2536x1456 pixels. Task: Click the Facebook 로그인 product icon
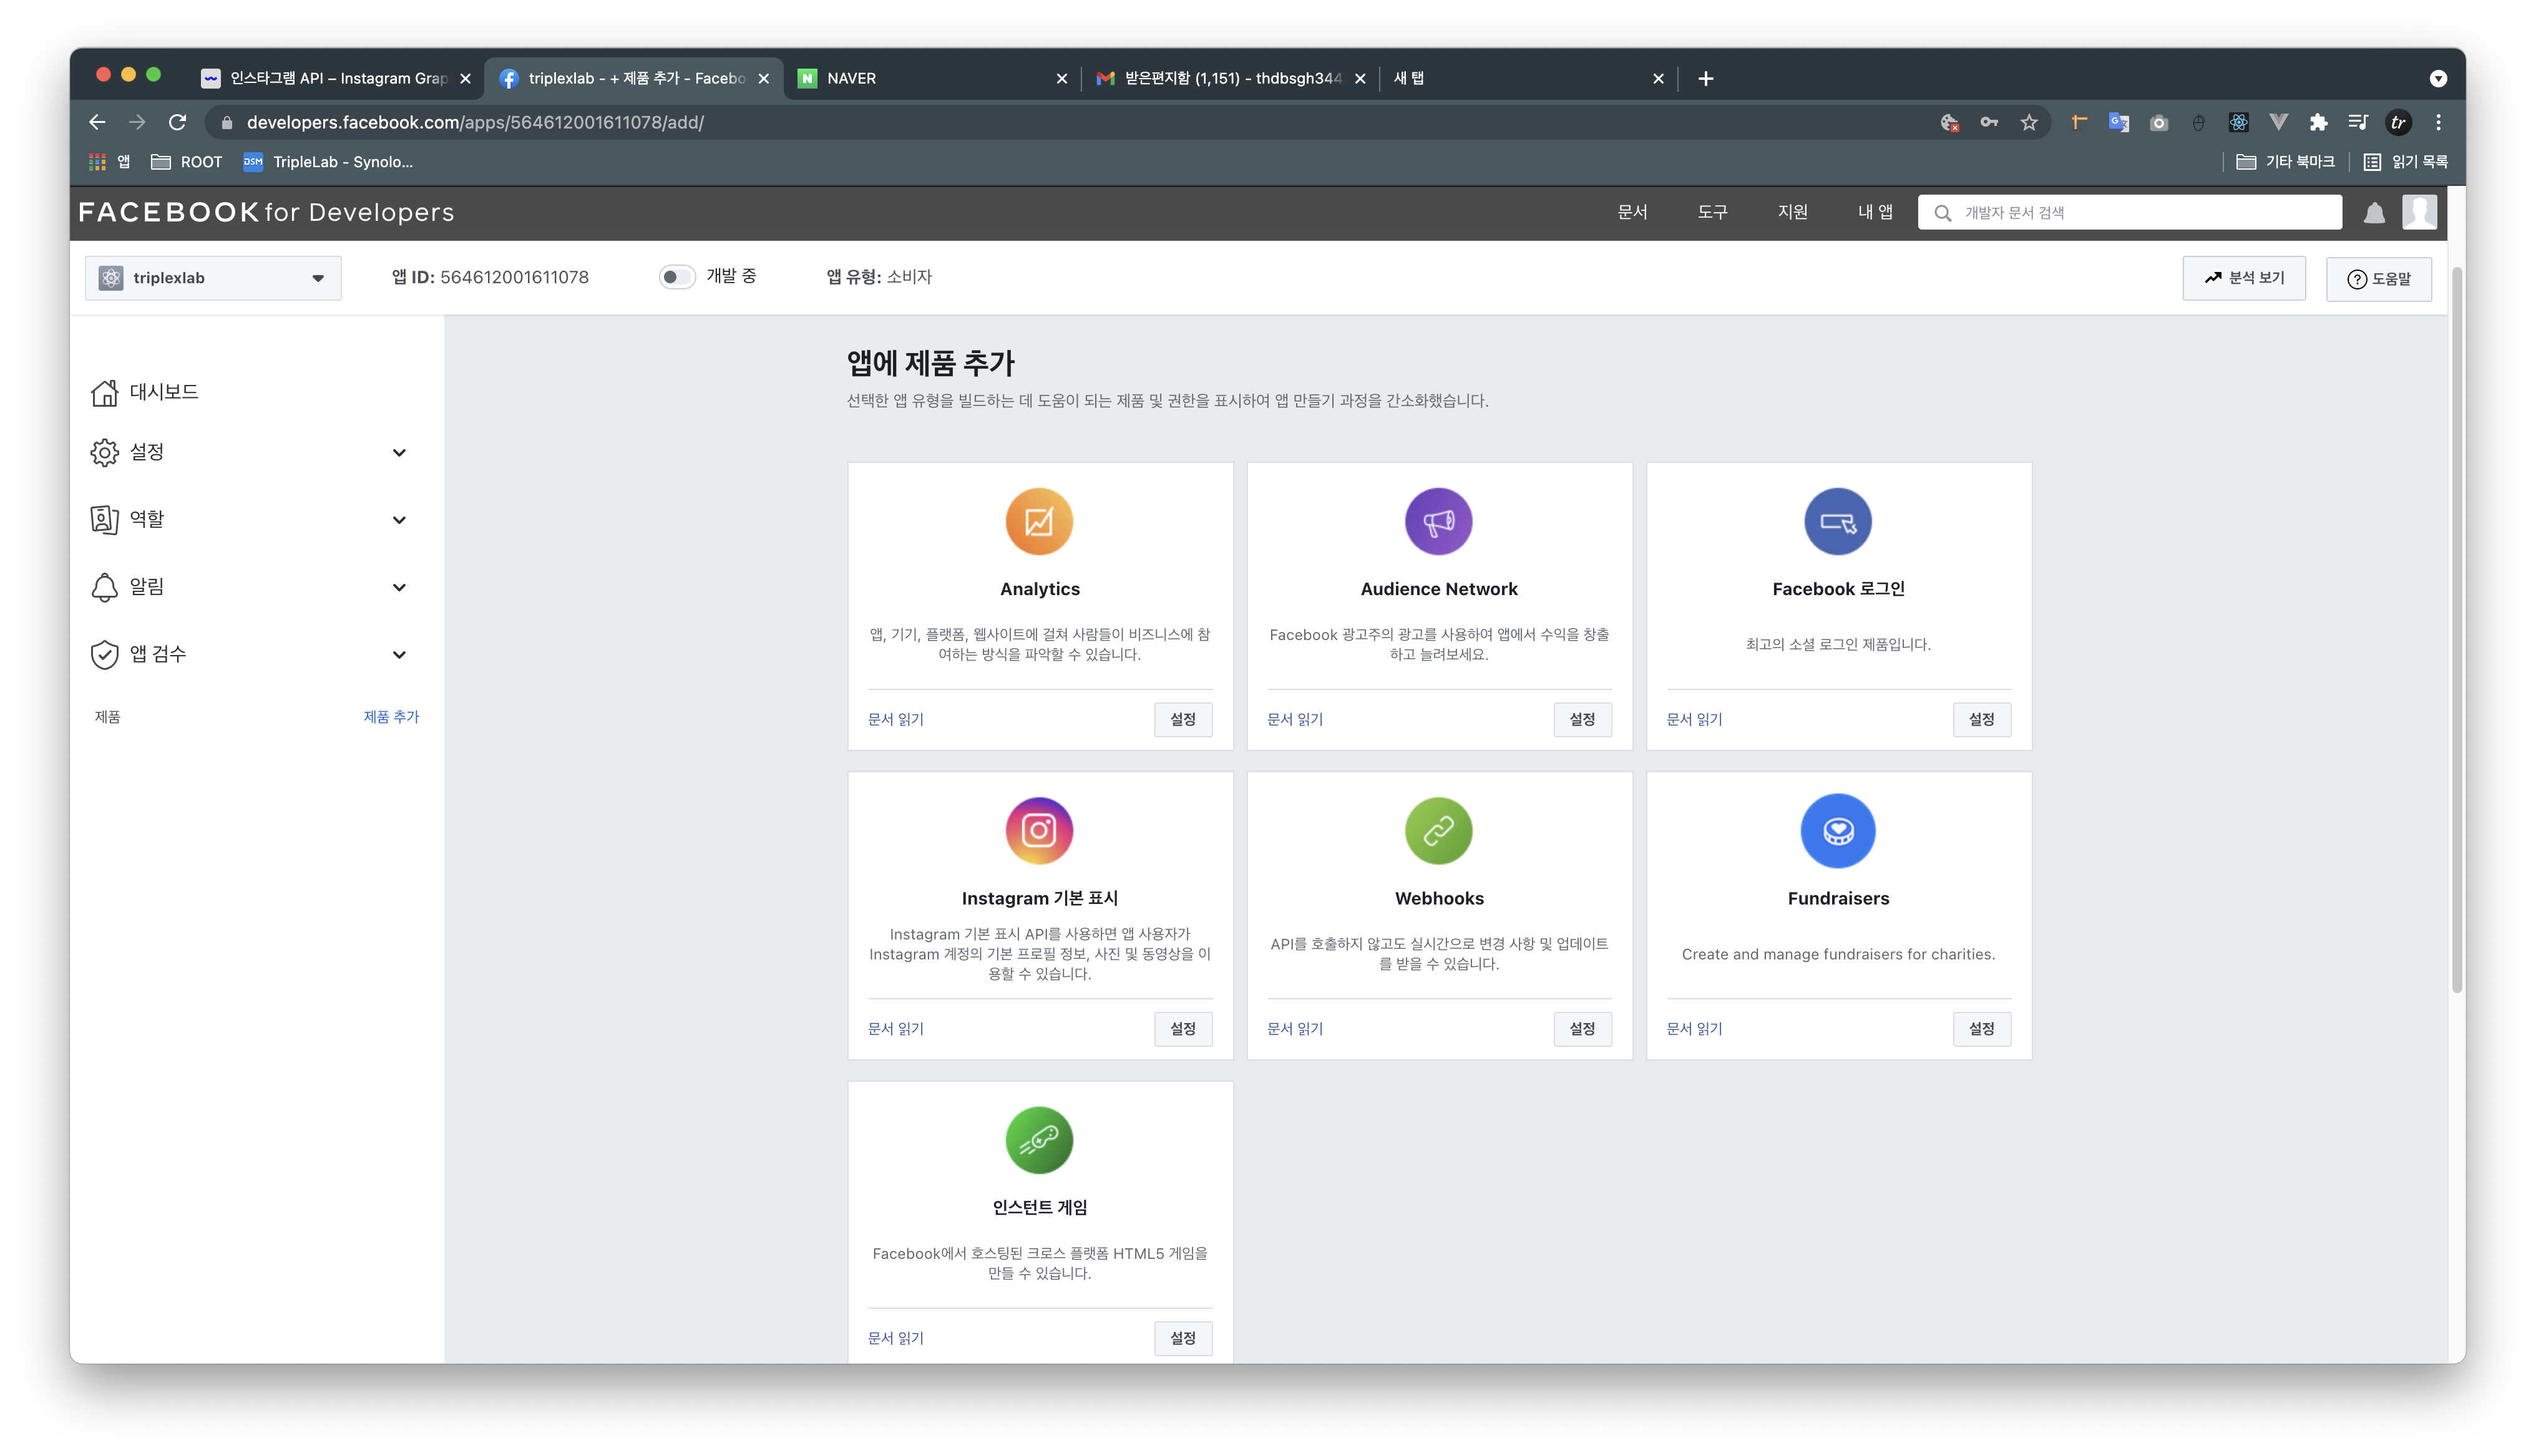(x=1837, y=521)
